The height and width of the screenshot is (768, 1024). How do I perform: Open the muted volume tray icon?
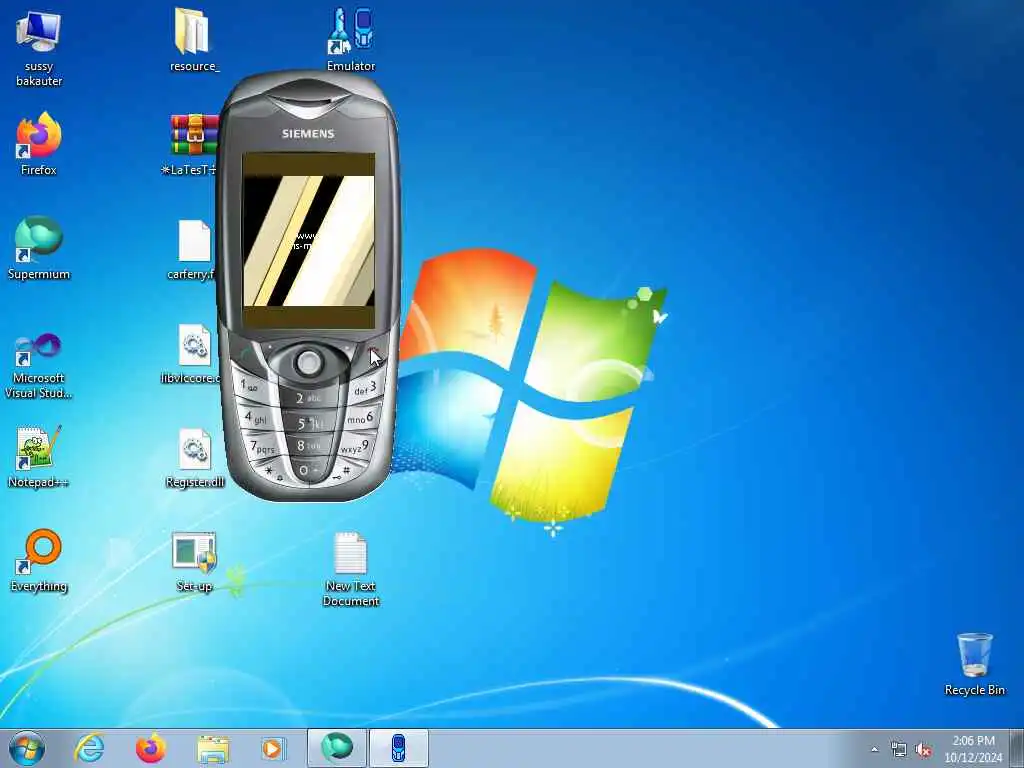tap(923, 750)
